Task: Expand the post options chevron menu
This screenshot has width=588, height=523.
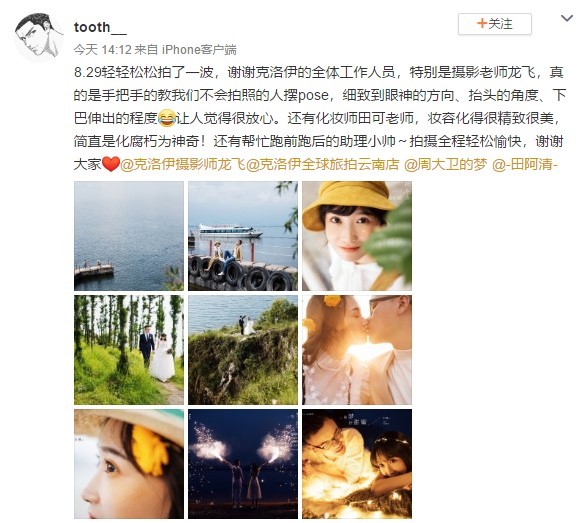Action: 567,18
